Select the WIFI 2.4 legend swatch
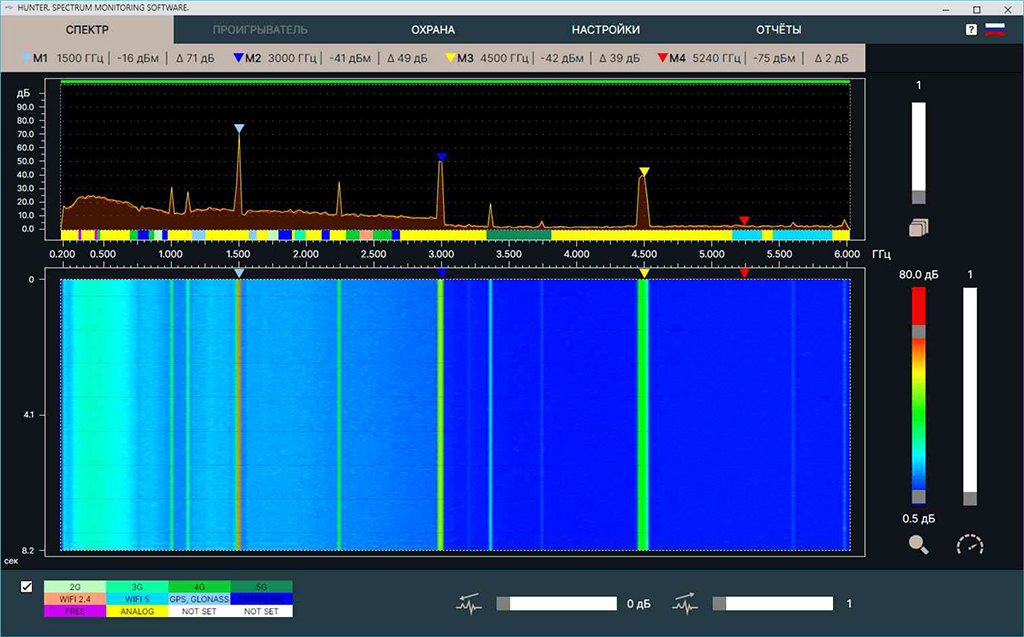This screenshot has height=637, width=1024. tap(75, 599)
